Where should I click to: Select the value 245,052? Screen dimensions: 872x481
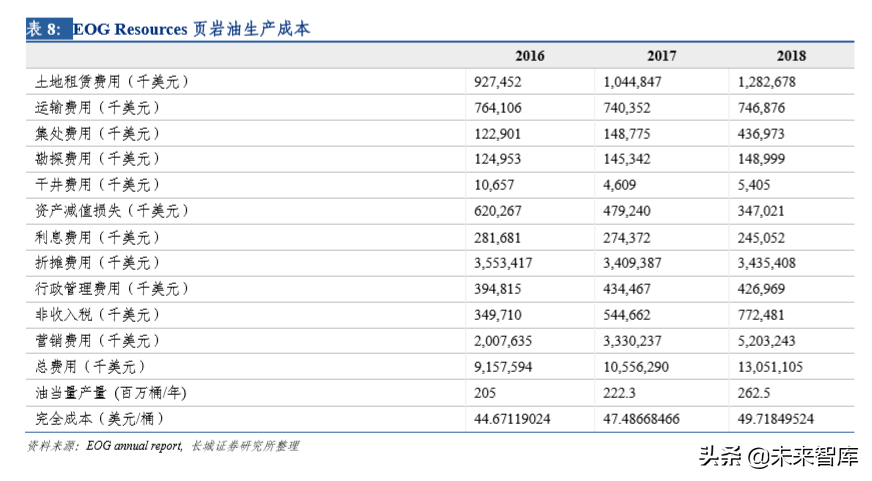(x=761, y=238)
